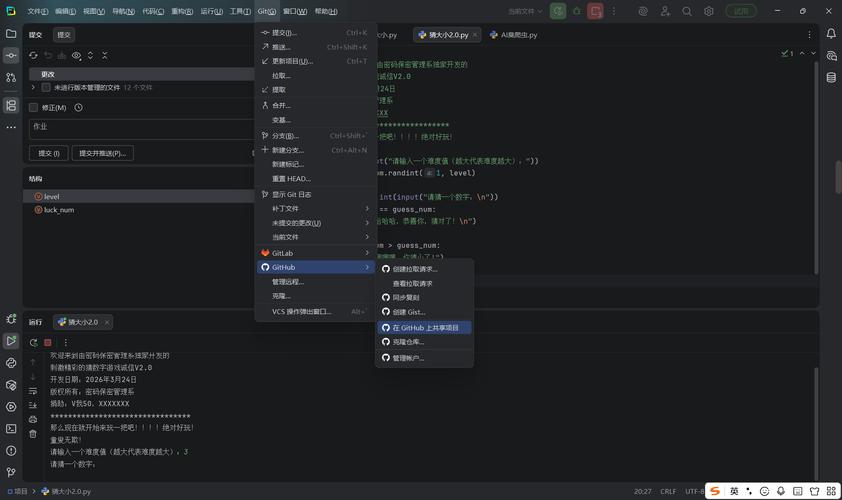Switch to the 猜大小2.0.py editor tab
This screenshot has height=500, width=842.
pyautogui.click(x=448, y=35)
